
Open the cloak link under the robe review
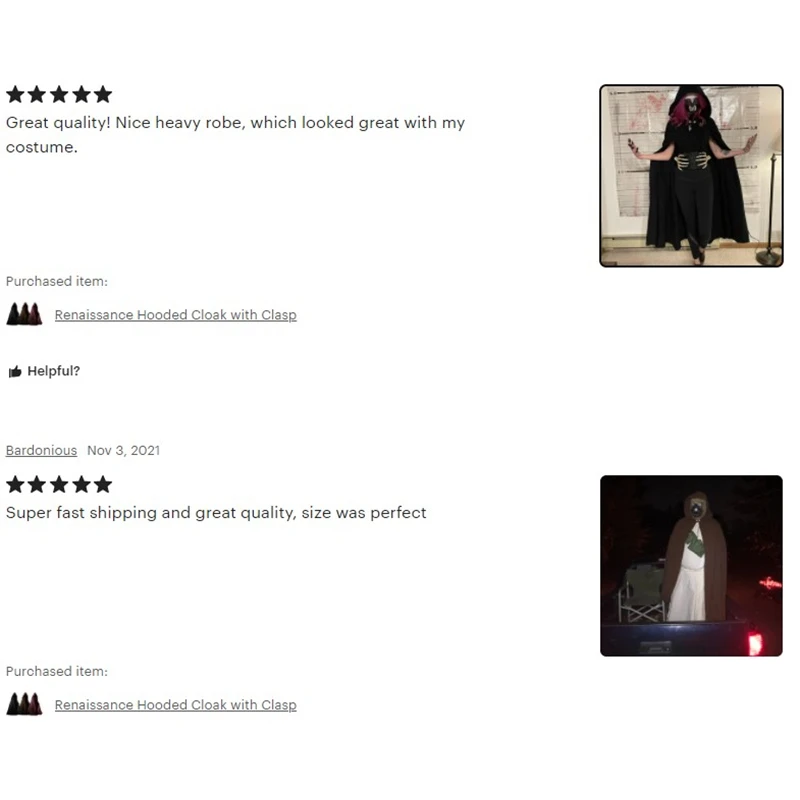[176, 315]
